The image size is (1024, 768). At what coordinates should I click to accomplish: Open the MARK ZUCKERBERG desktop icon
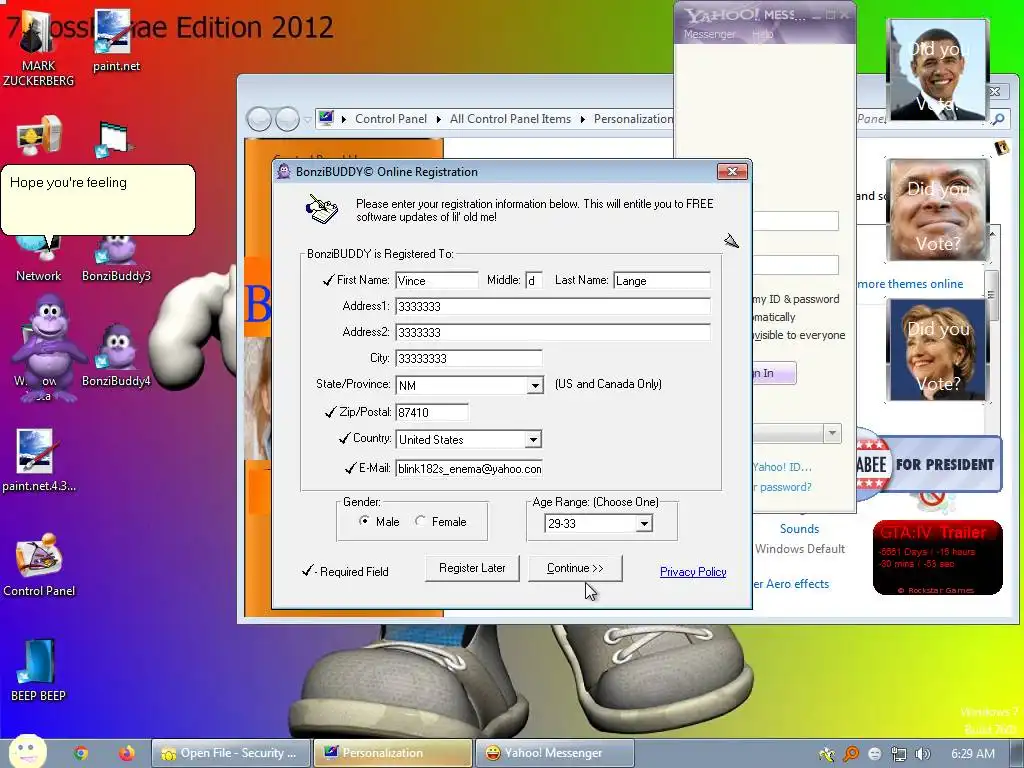pyautogui.click(x=38, y=49)
